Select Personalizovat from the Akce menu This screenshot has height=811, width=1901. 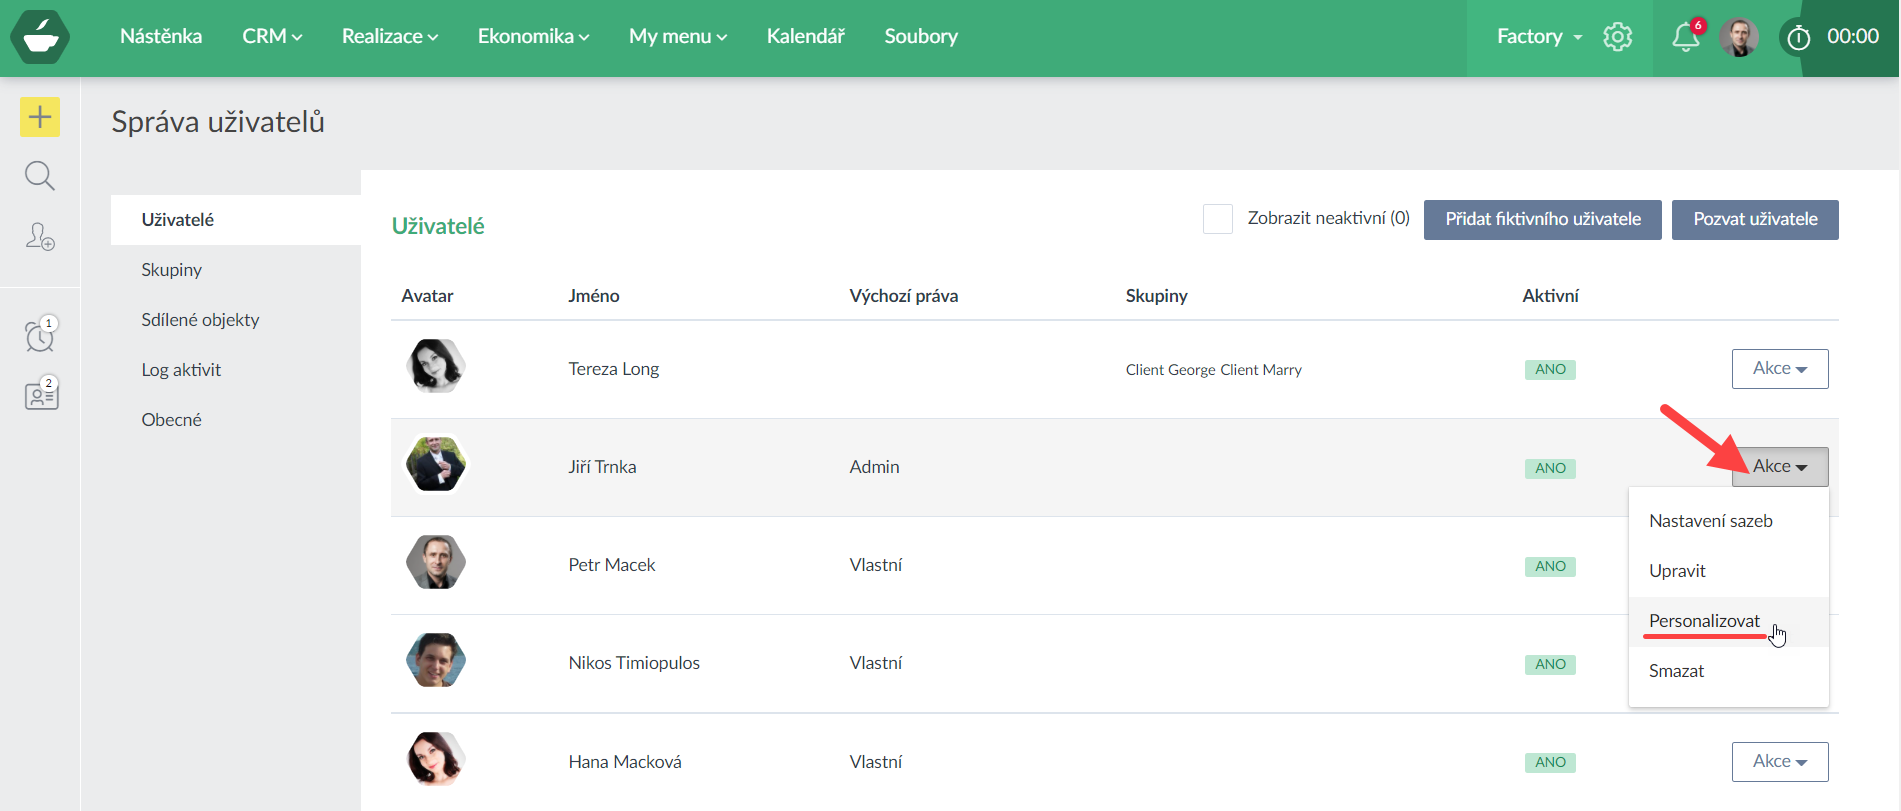coord(1704,621)
